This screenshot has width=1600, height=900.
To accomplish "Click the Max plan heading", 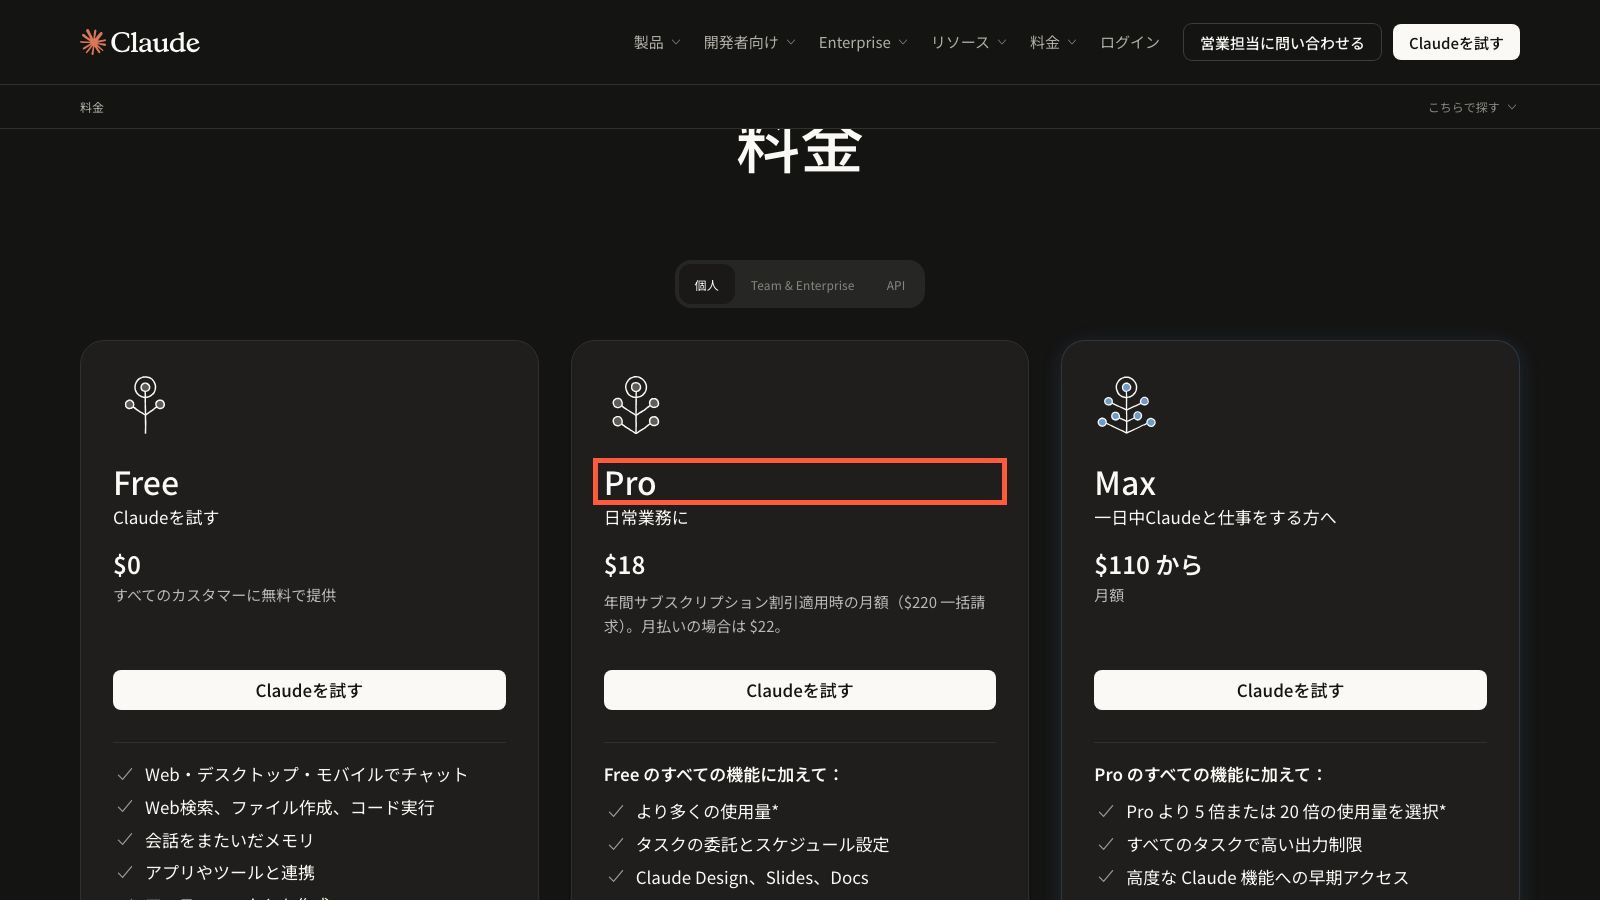I will (x=1125, y=483).
